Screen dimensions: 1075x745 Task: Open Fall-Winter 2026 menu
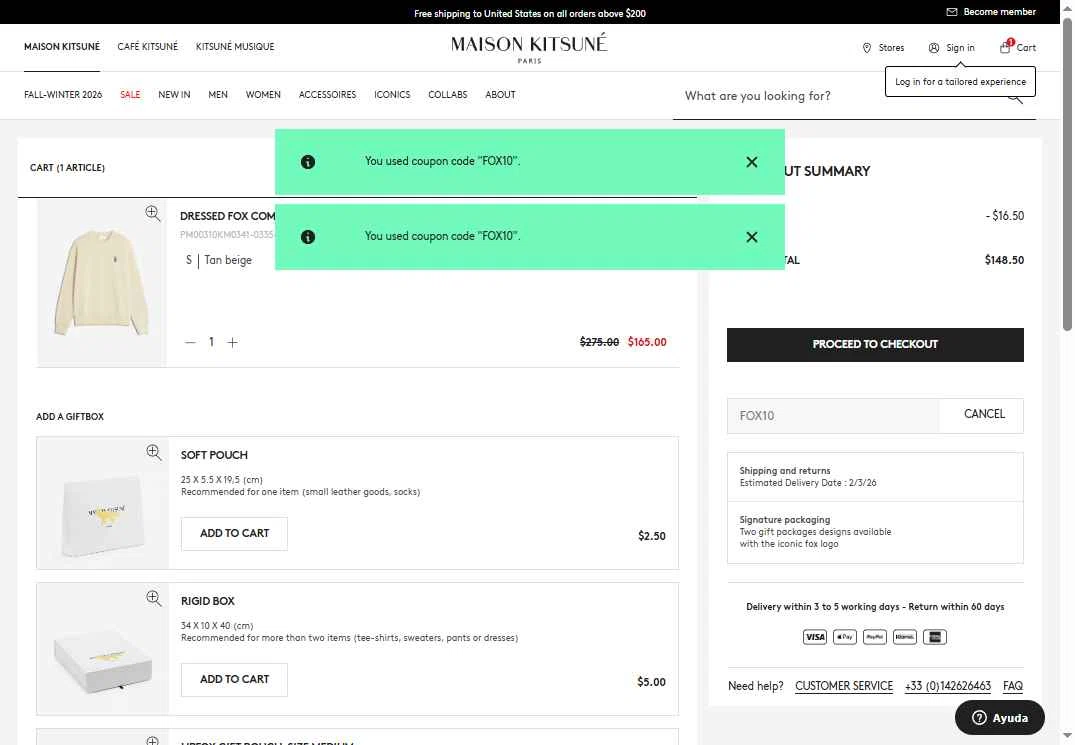click(x=63, y=95)
